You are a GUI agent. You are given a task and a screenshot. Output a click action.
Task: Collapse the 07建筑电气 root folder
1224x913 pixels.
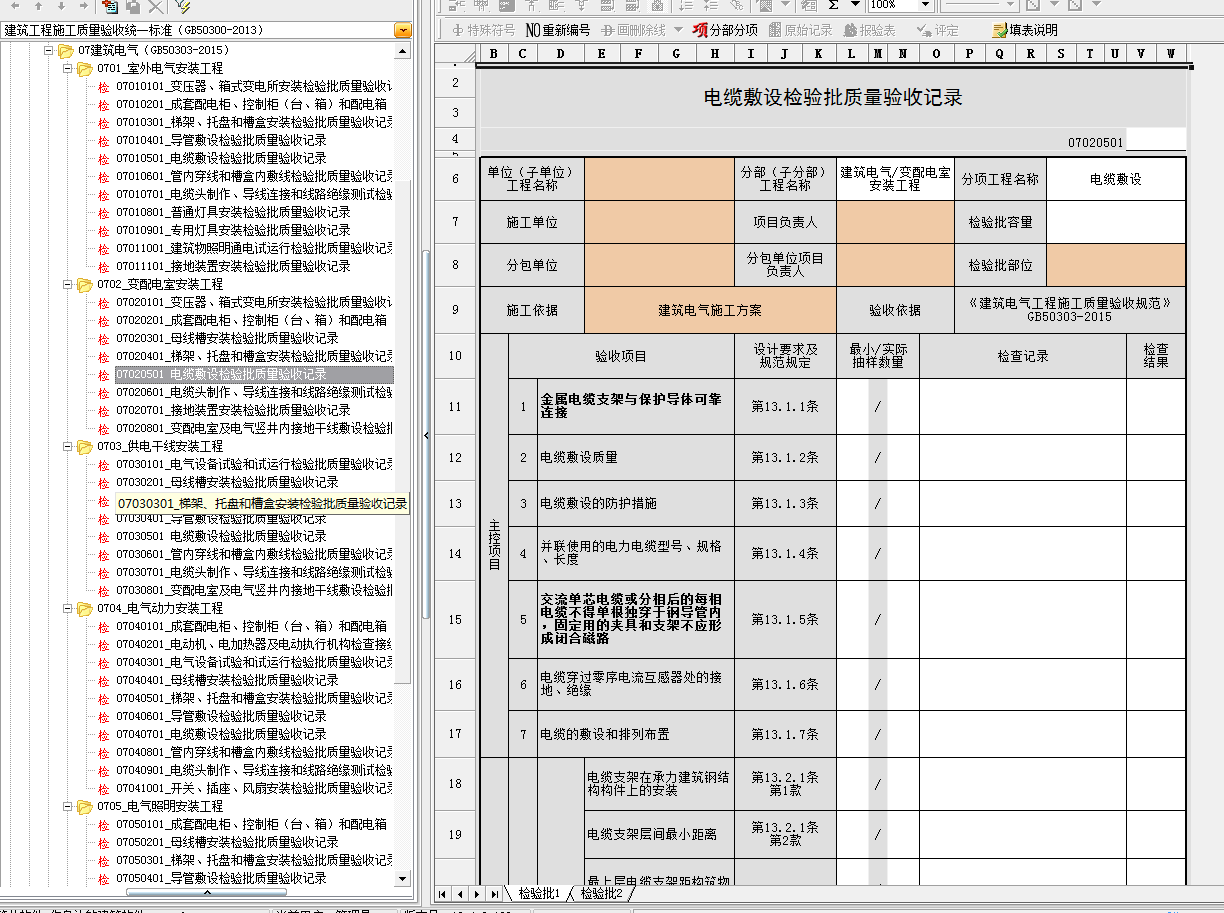(48, 50)
